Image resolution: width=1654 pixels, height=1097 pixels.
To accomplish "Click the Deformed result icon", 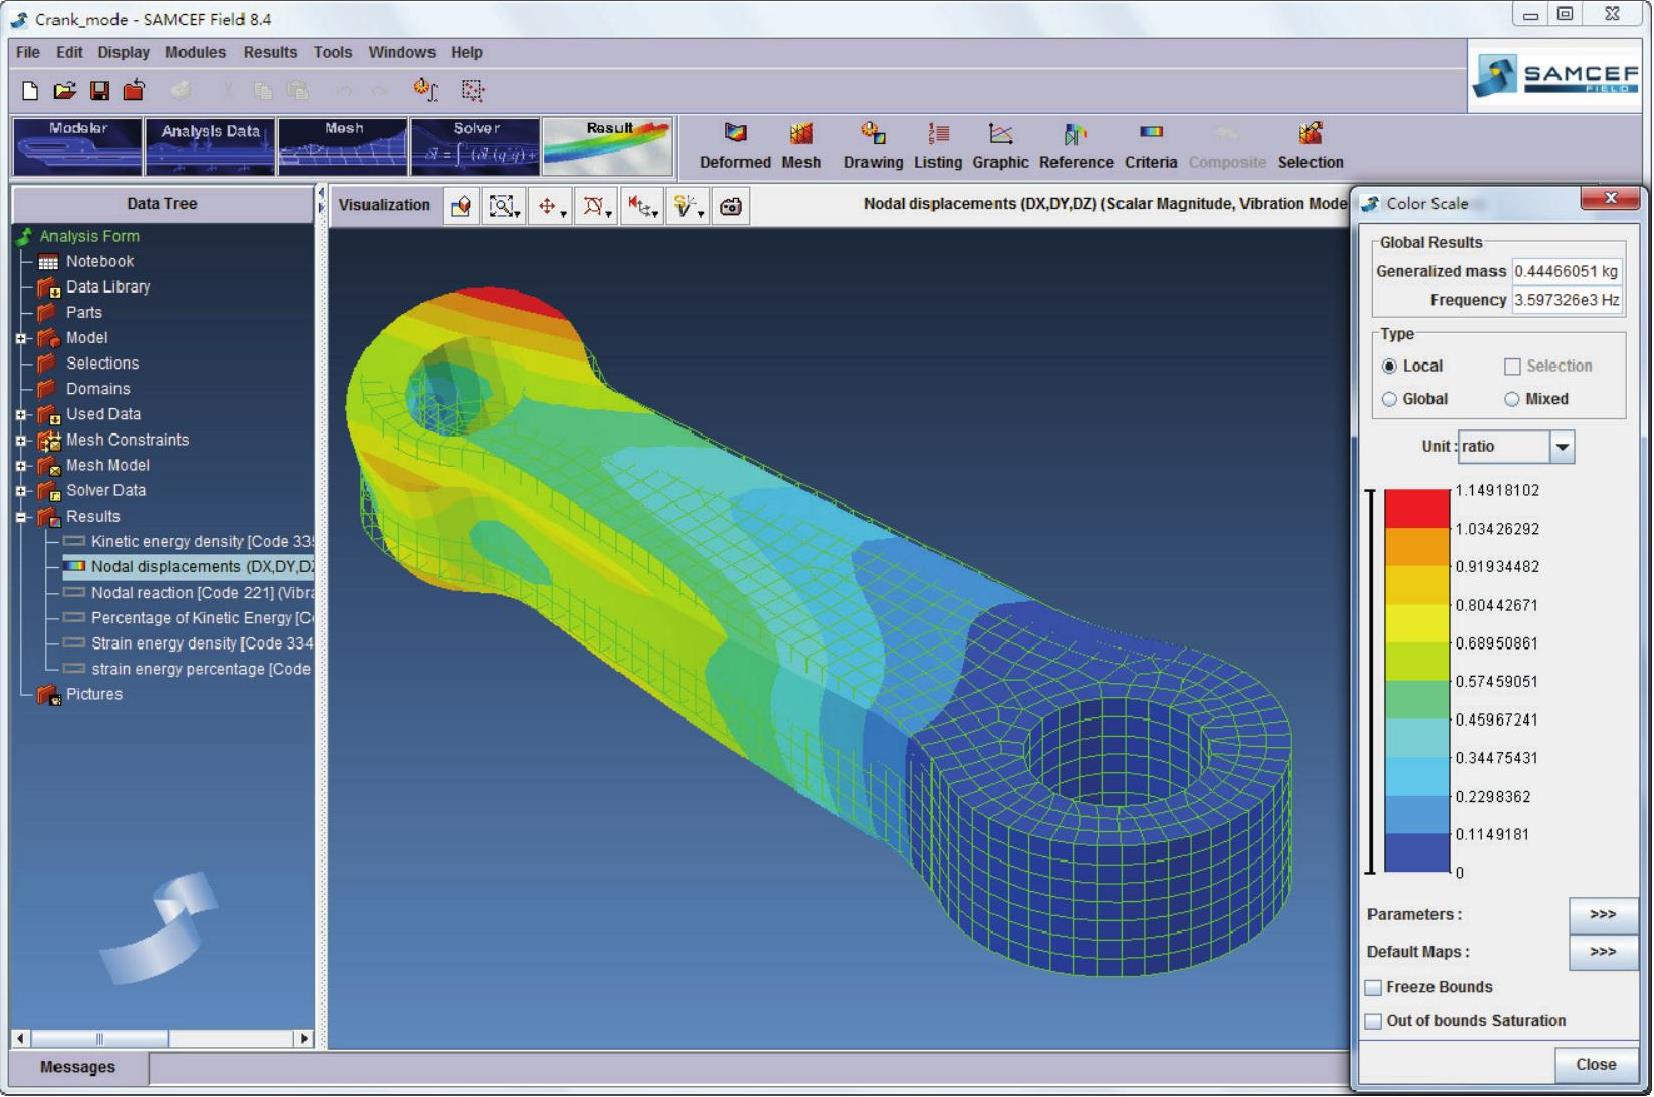I will coord(735,135).
